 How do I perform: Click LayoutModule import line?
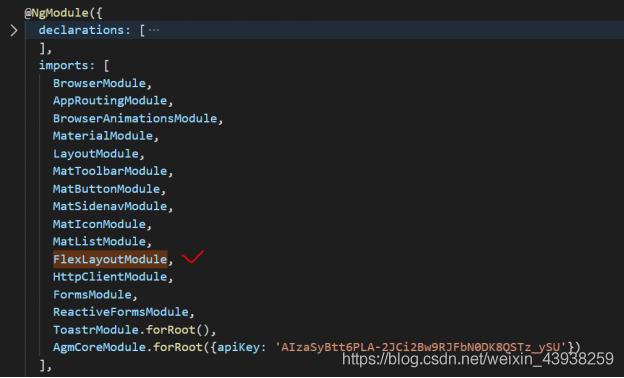click(x=96, y=154)
